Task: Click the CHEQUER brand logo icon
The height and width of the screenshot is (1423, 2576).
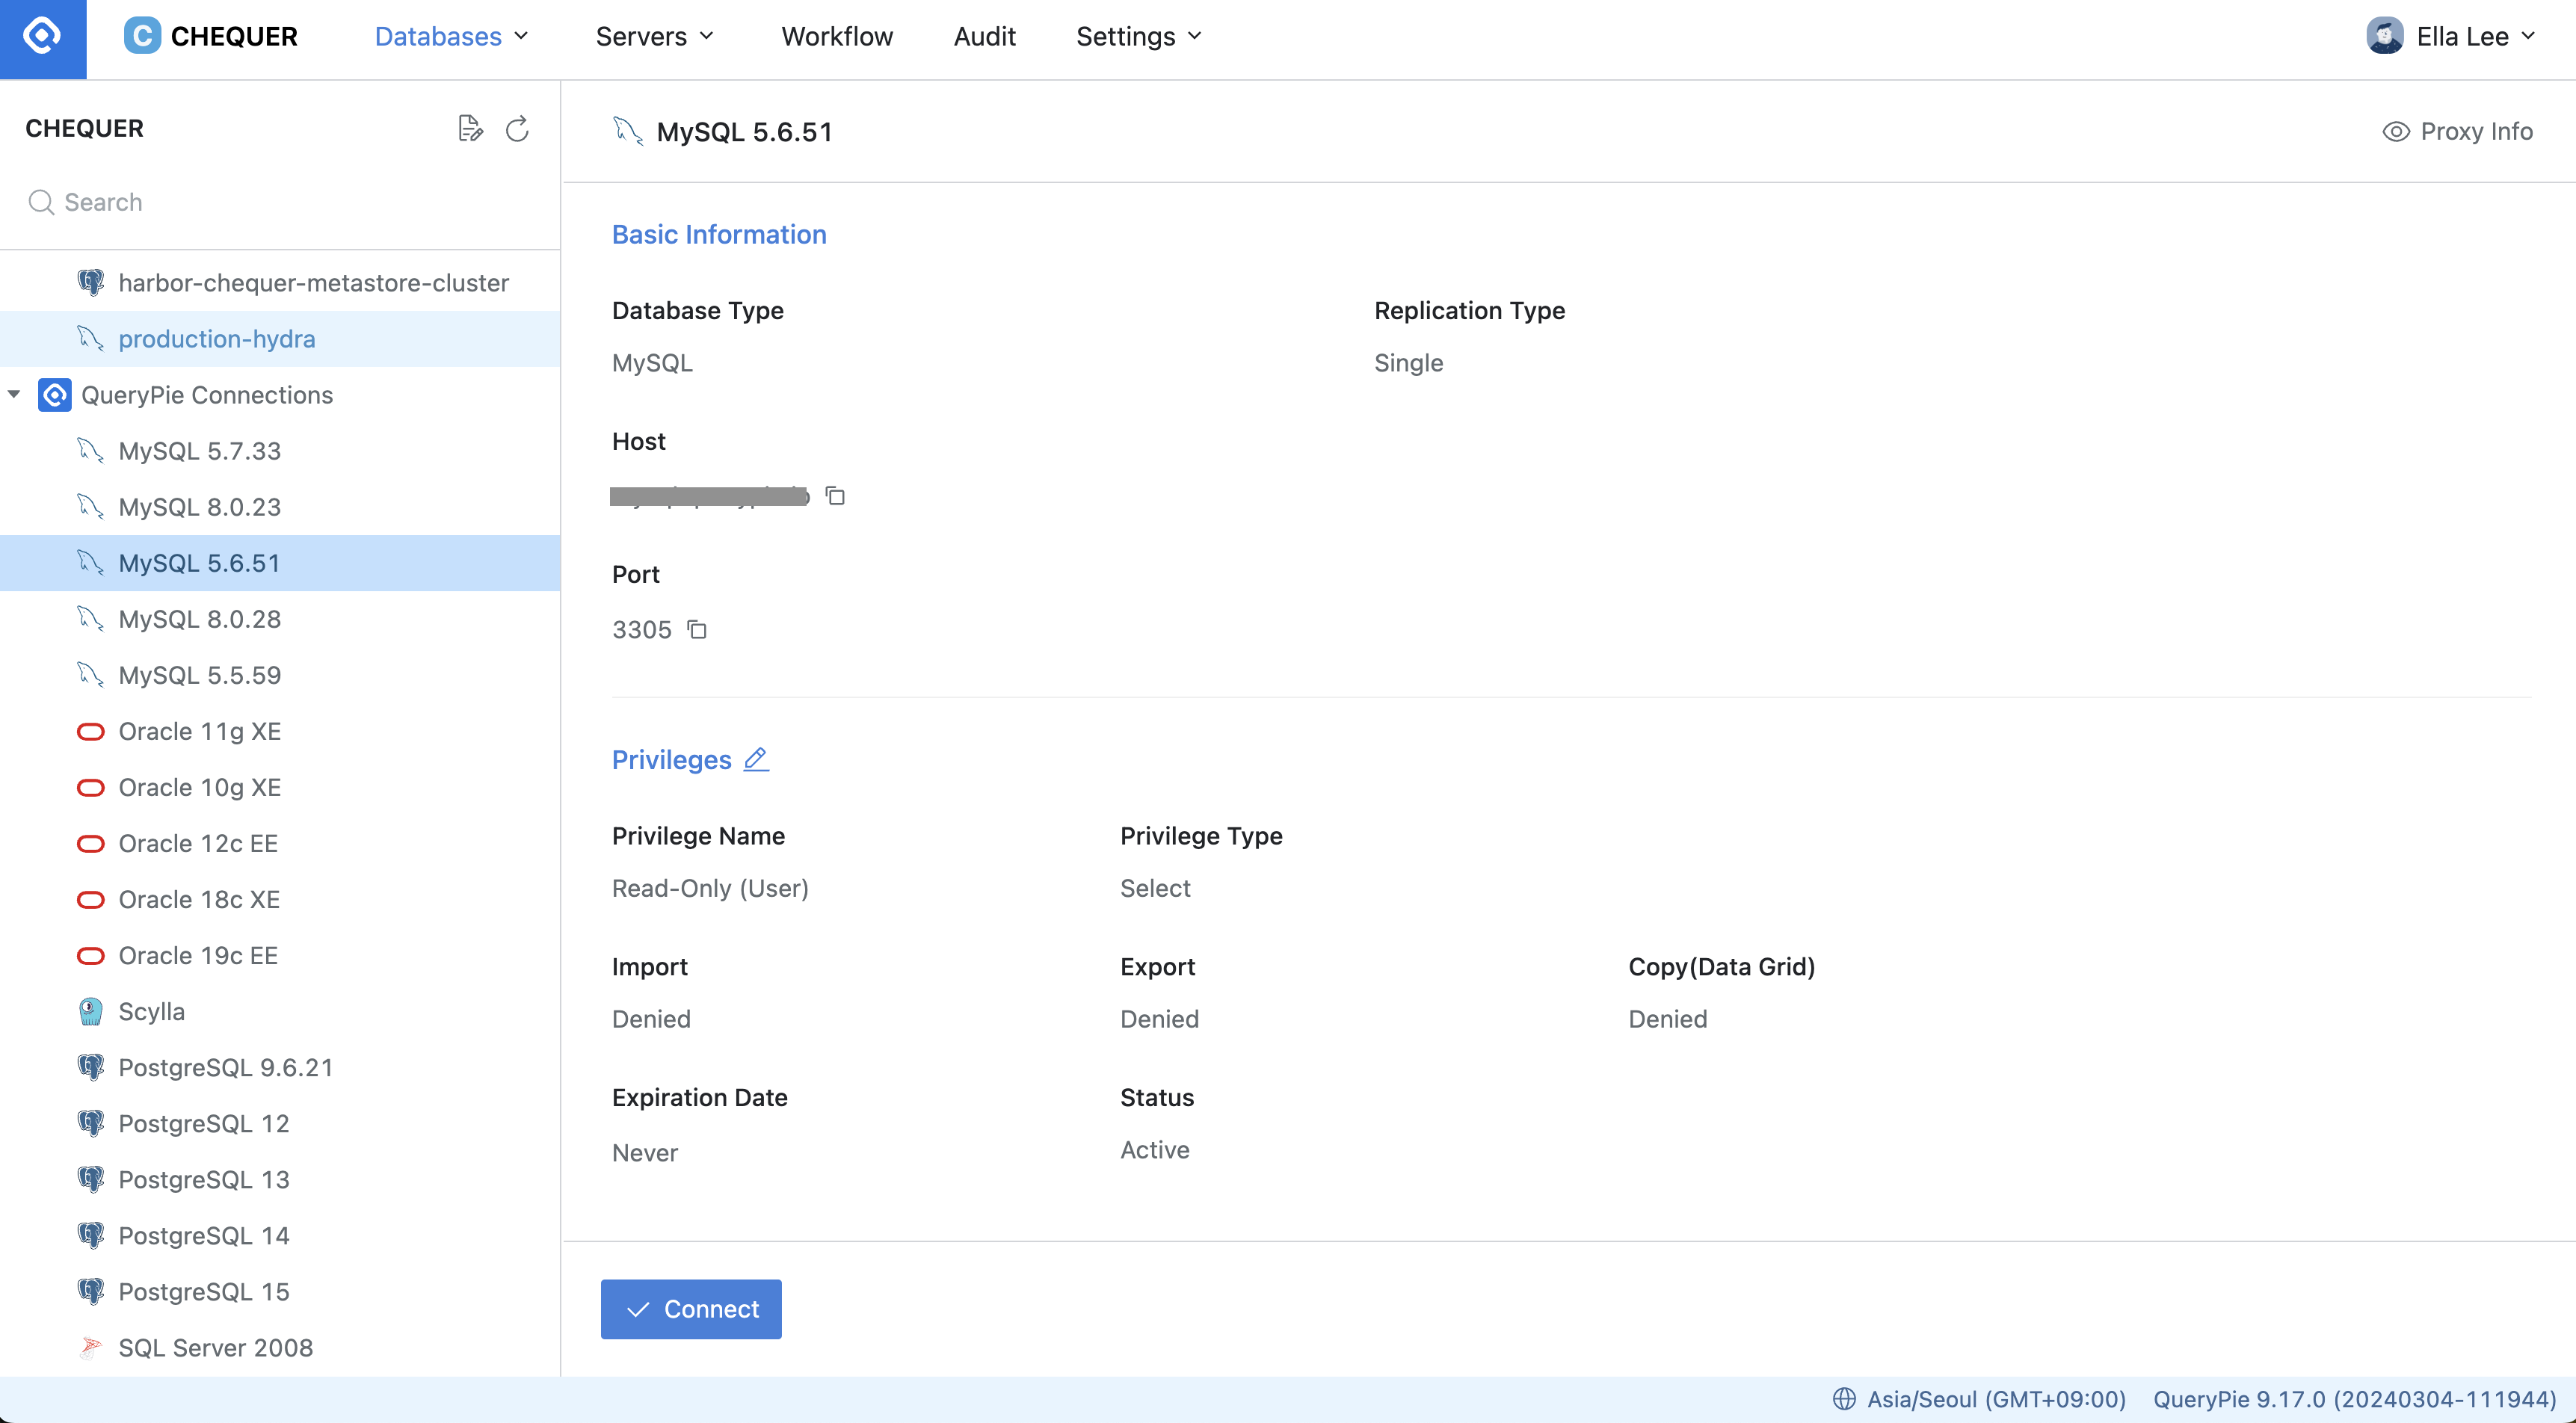Action: tap(142, 36)
